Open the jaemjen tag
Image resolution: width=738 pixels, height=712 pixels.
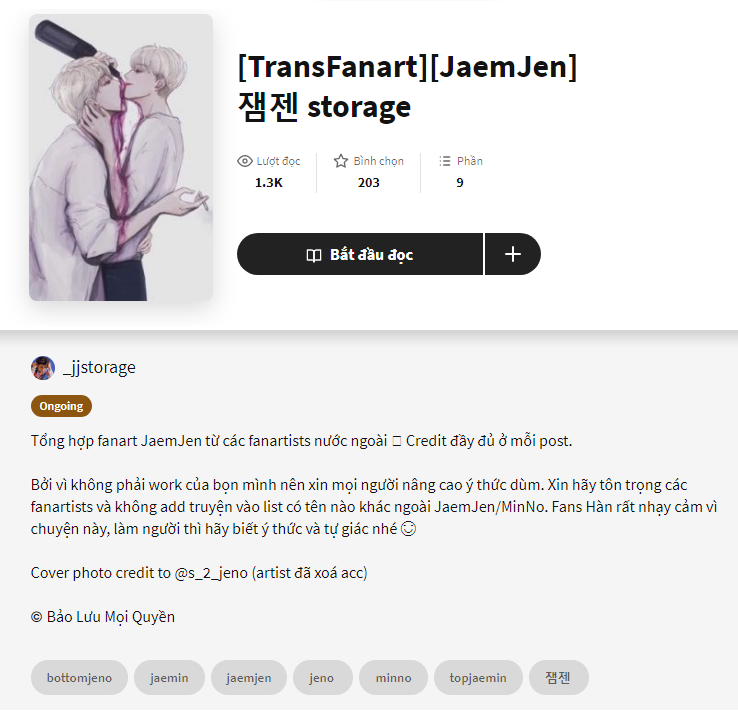(x=249, y=678)
